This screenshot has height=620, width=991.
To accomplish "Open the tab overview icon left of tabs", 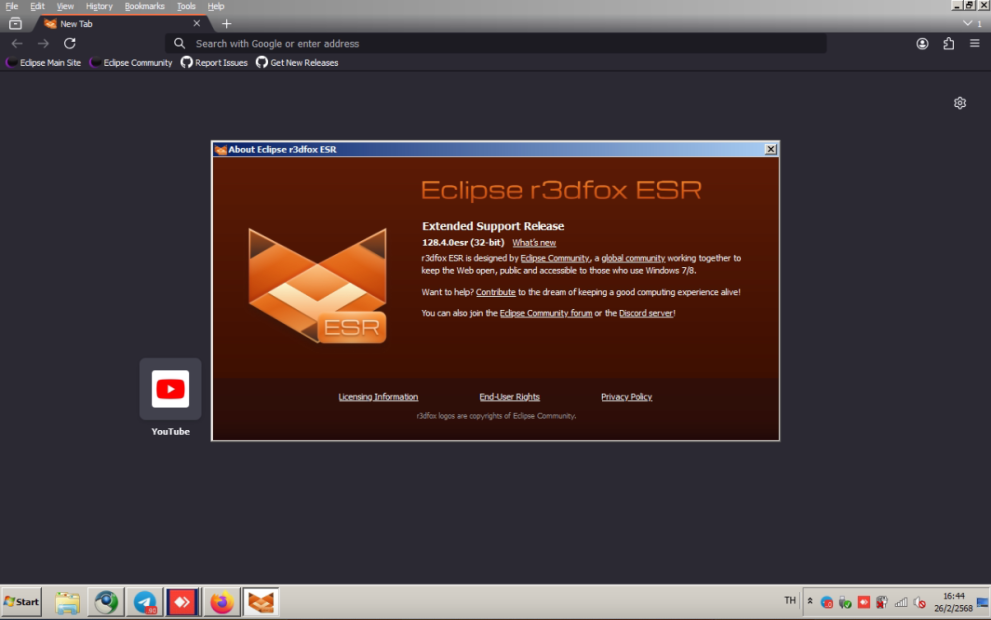I will tap(16, 24).
